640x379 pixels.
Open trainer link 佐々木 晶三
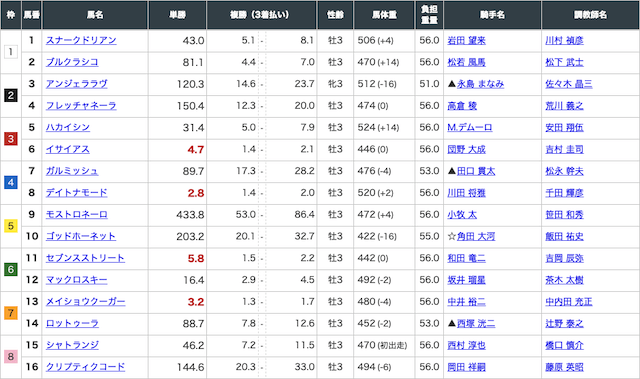coord(569,84)
